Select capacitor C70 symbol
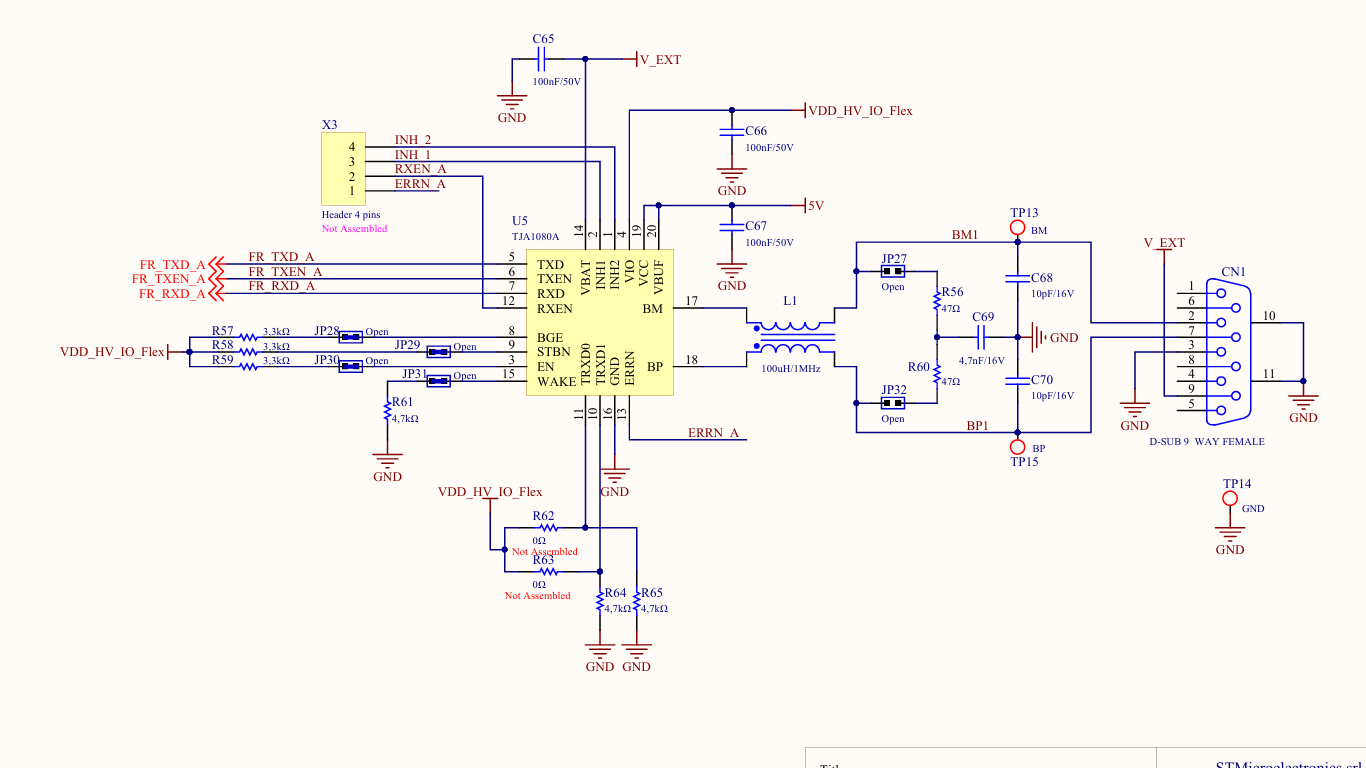The height and width of the screenshot is (768, 1366). (x=1018, y=380)
